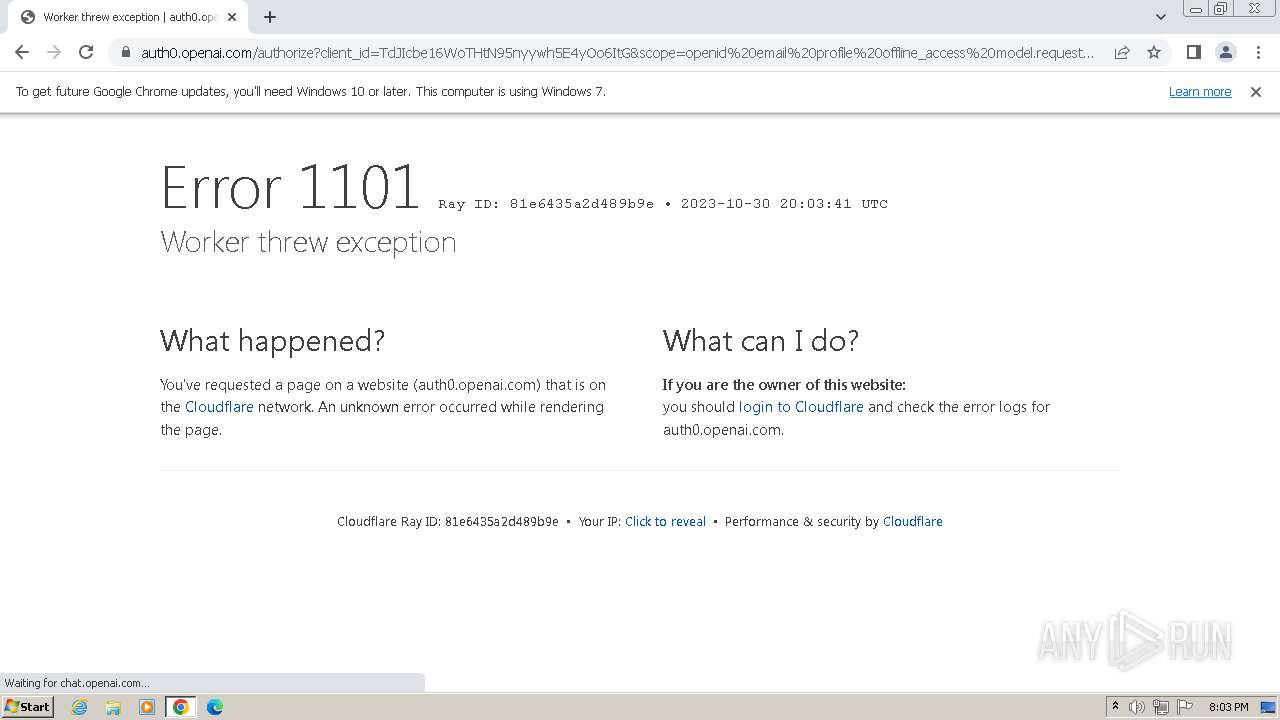Minimize the Chrome window
This screenshot has width=1280, height=720.
point(1196,8)
